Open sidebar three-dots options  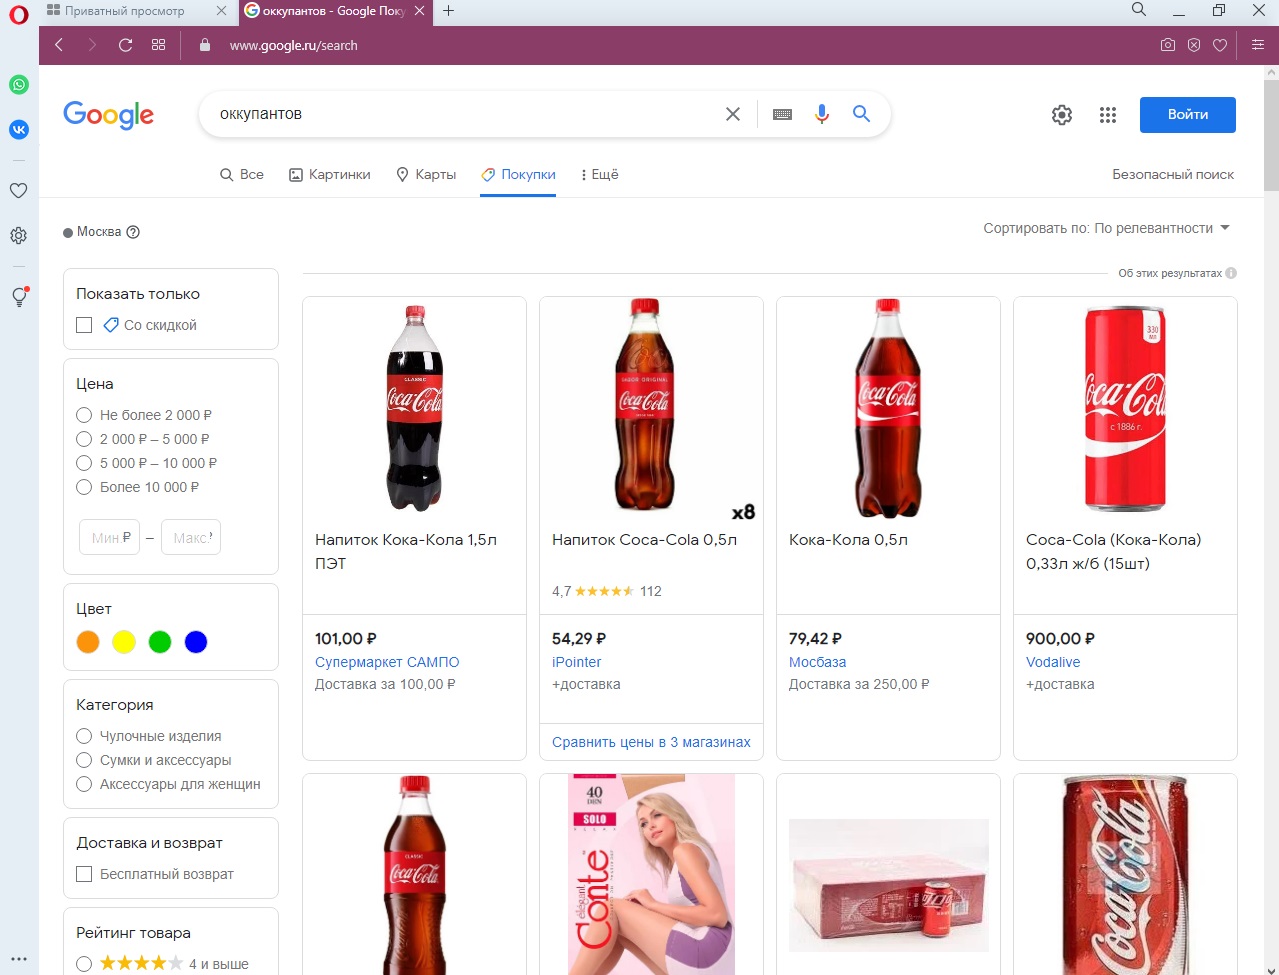[19, 959]
